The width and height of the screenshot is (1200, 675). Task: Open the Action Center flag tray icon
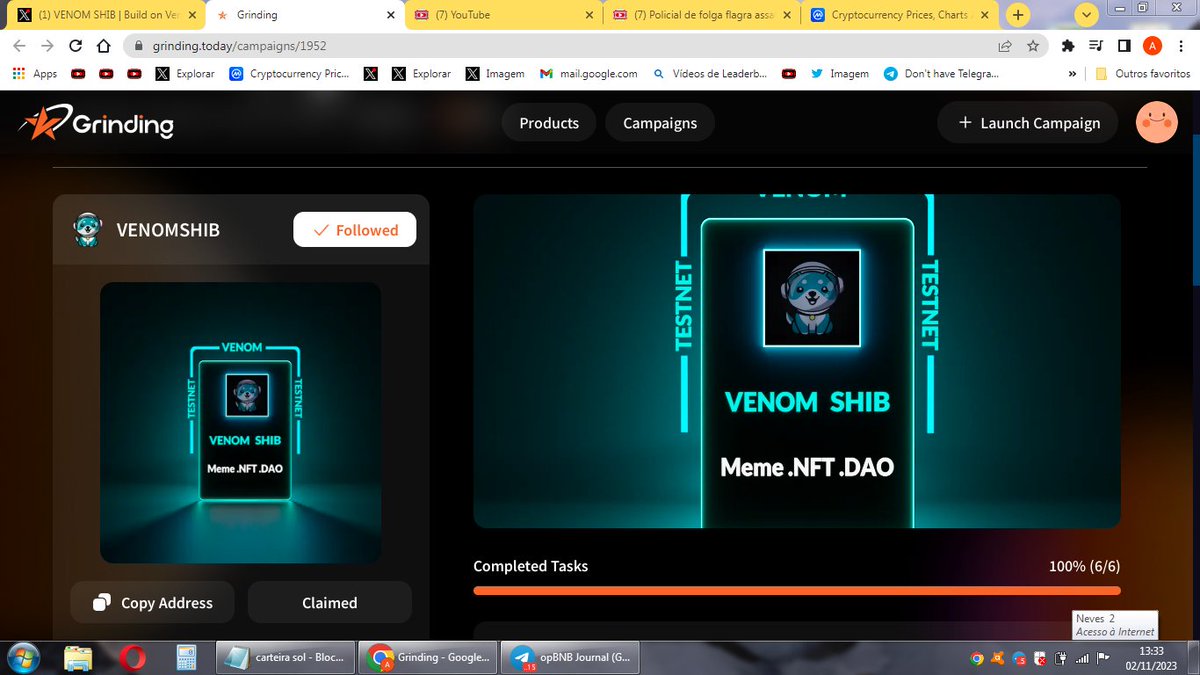pos(1104,659)
